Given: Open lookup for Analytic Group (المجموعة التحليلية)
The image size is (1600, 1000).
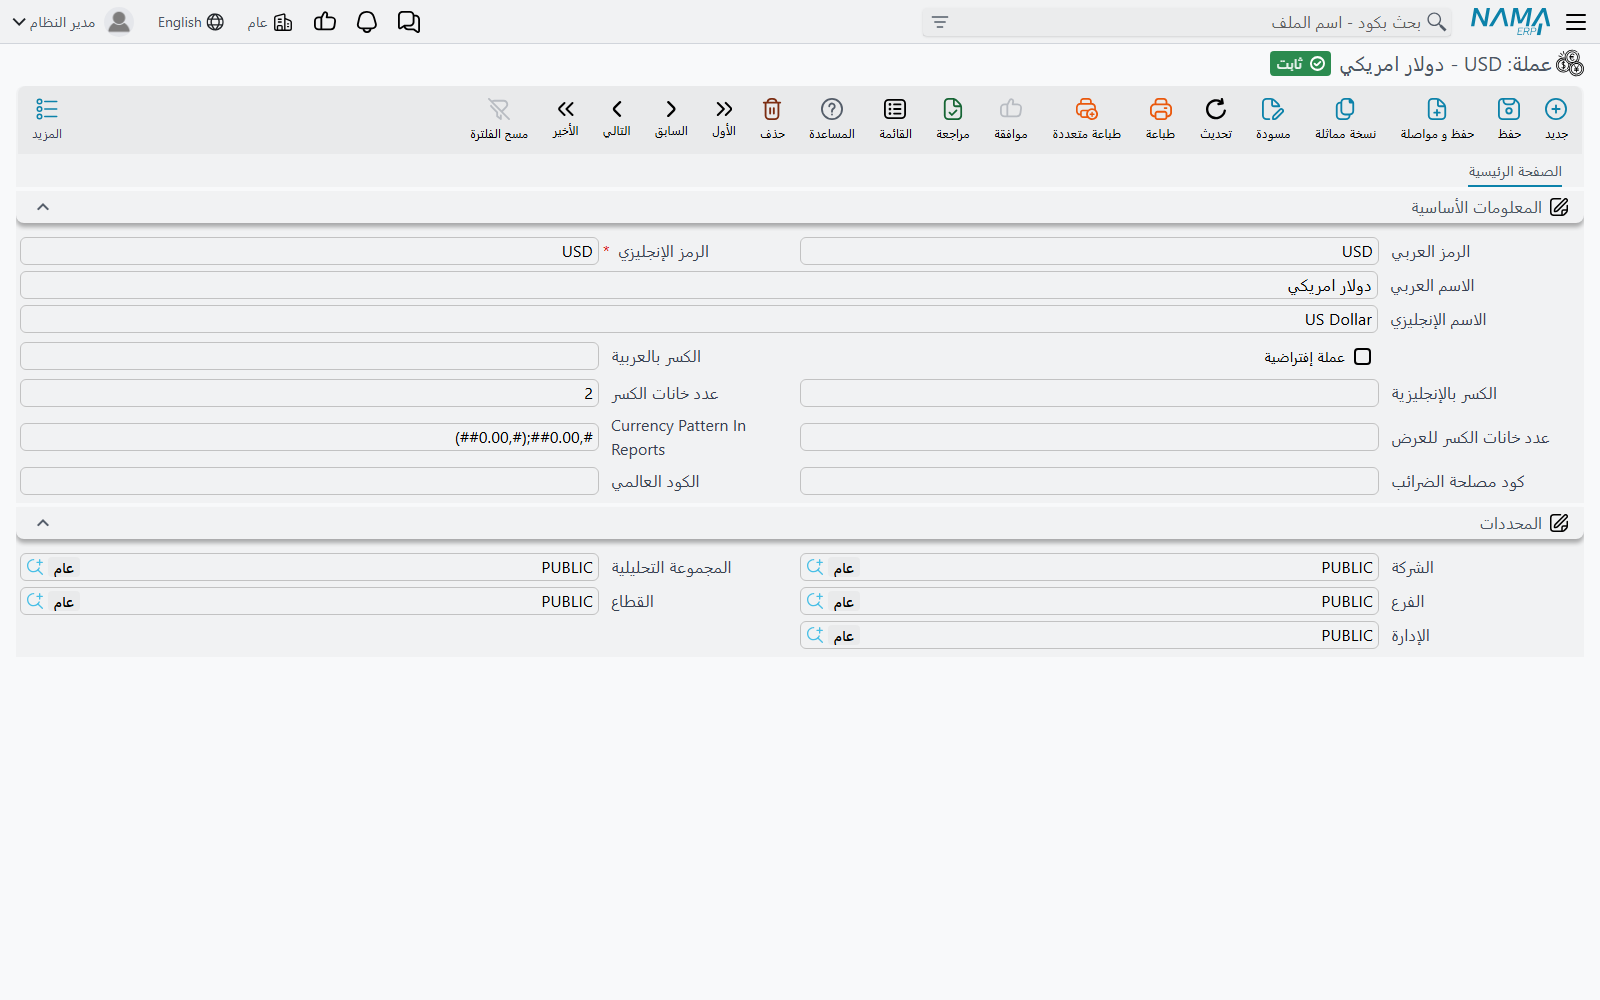Looking at the screenshot, I should tap(35, 567).
